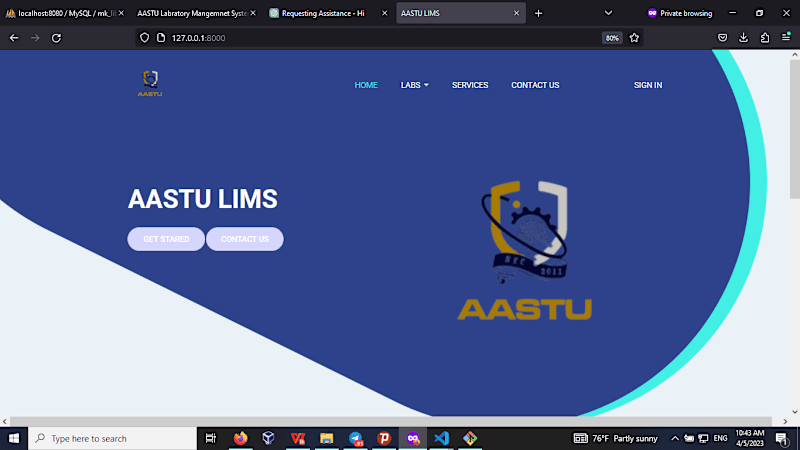
Task: Click the large AASTU logo image
Action: [525, 250]
